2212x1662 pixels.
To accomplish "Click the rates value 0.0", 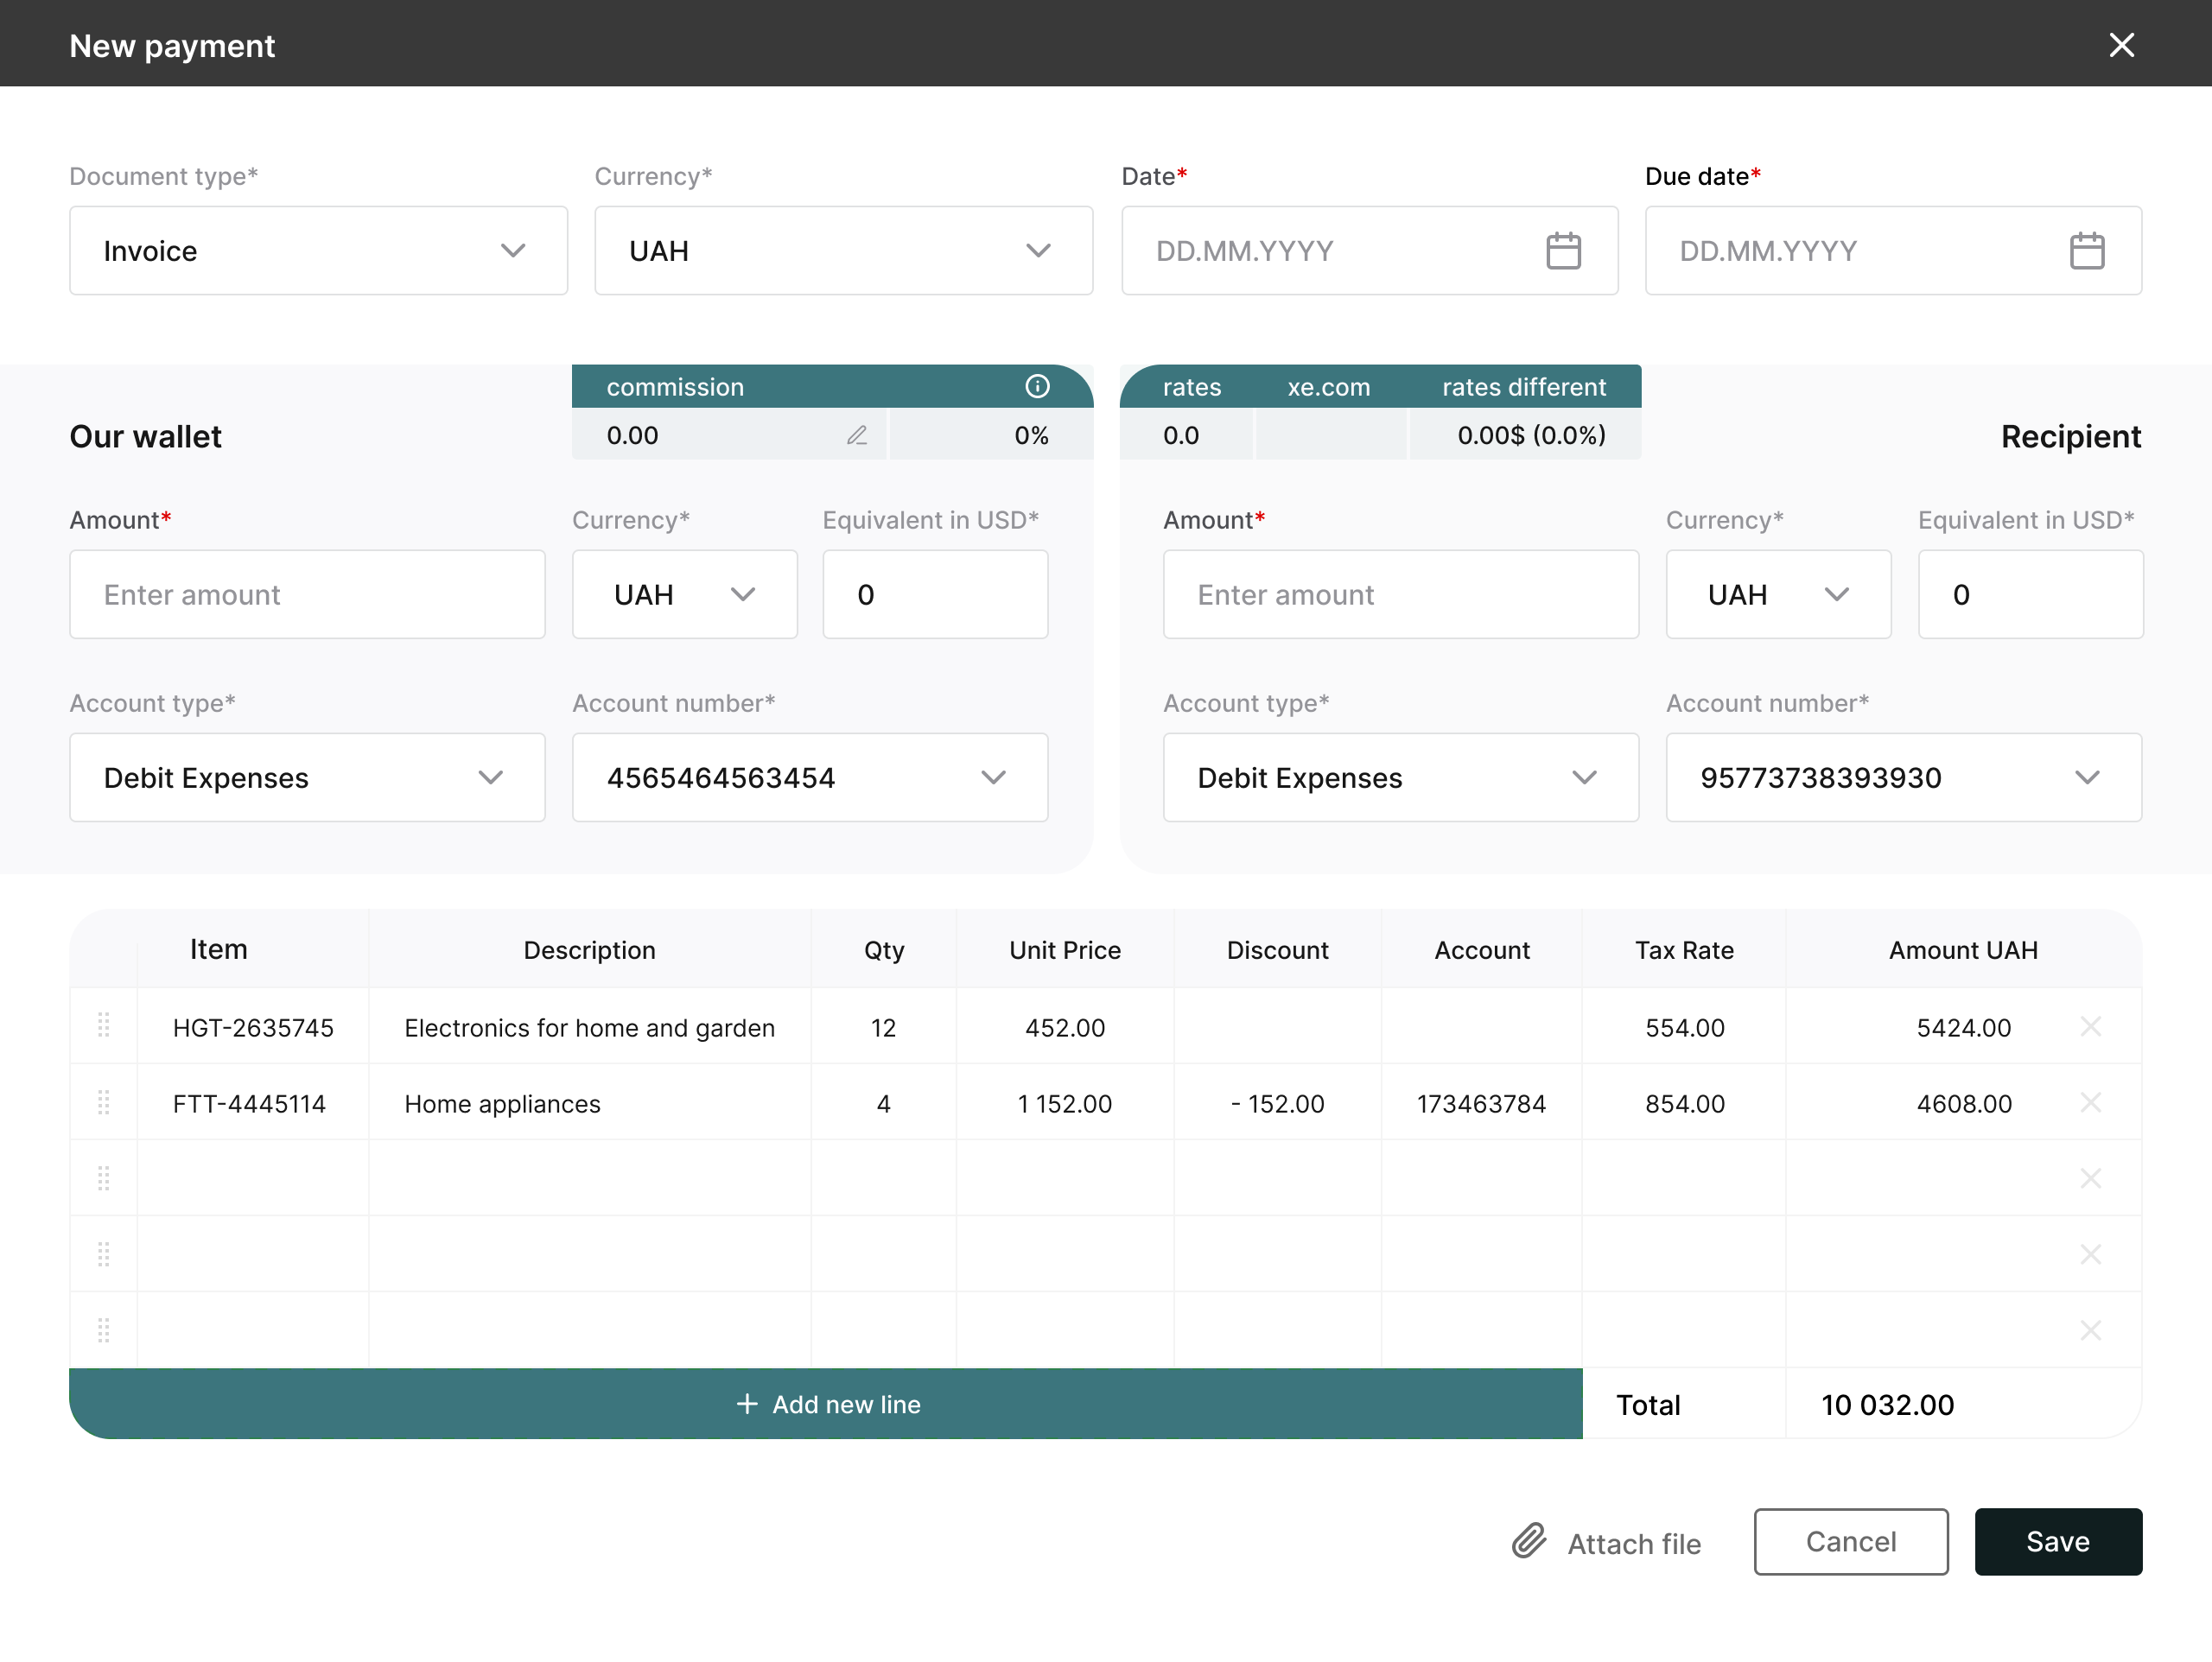I will (1180, 435).
